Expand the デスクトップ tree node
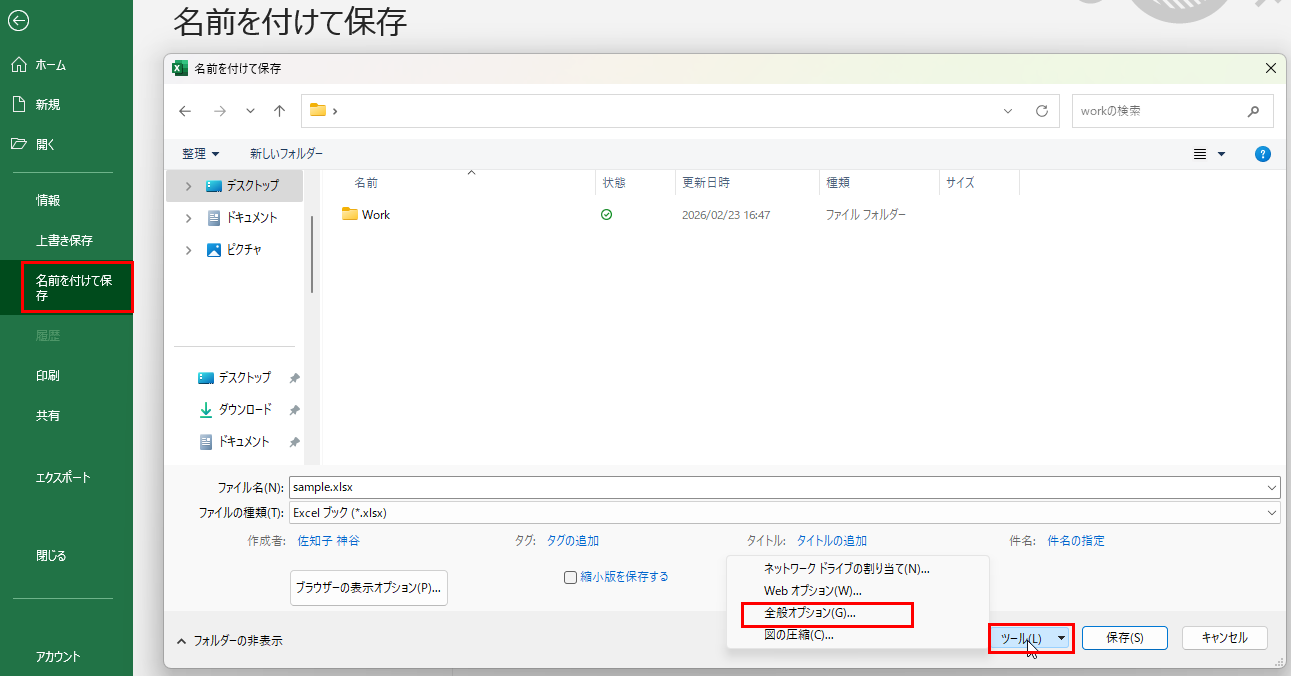The height and width of the screenshot is (676, 1291). point(188,186)
